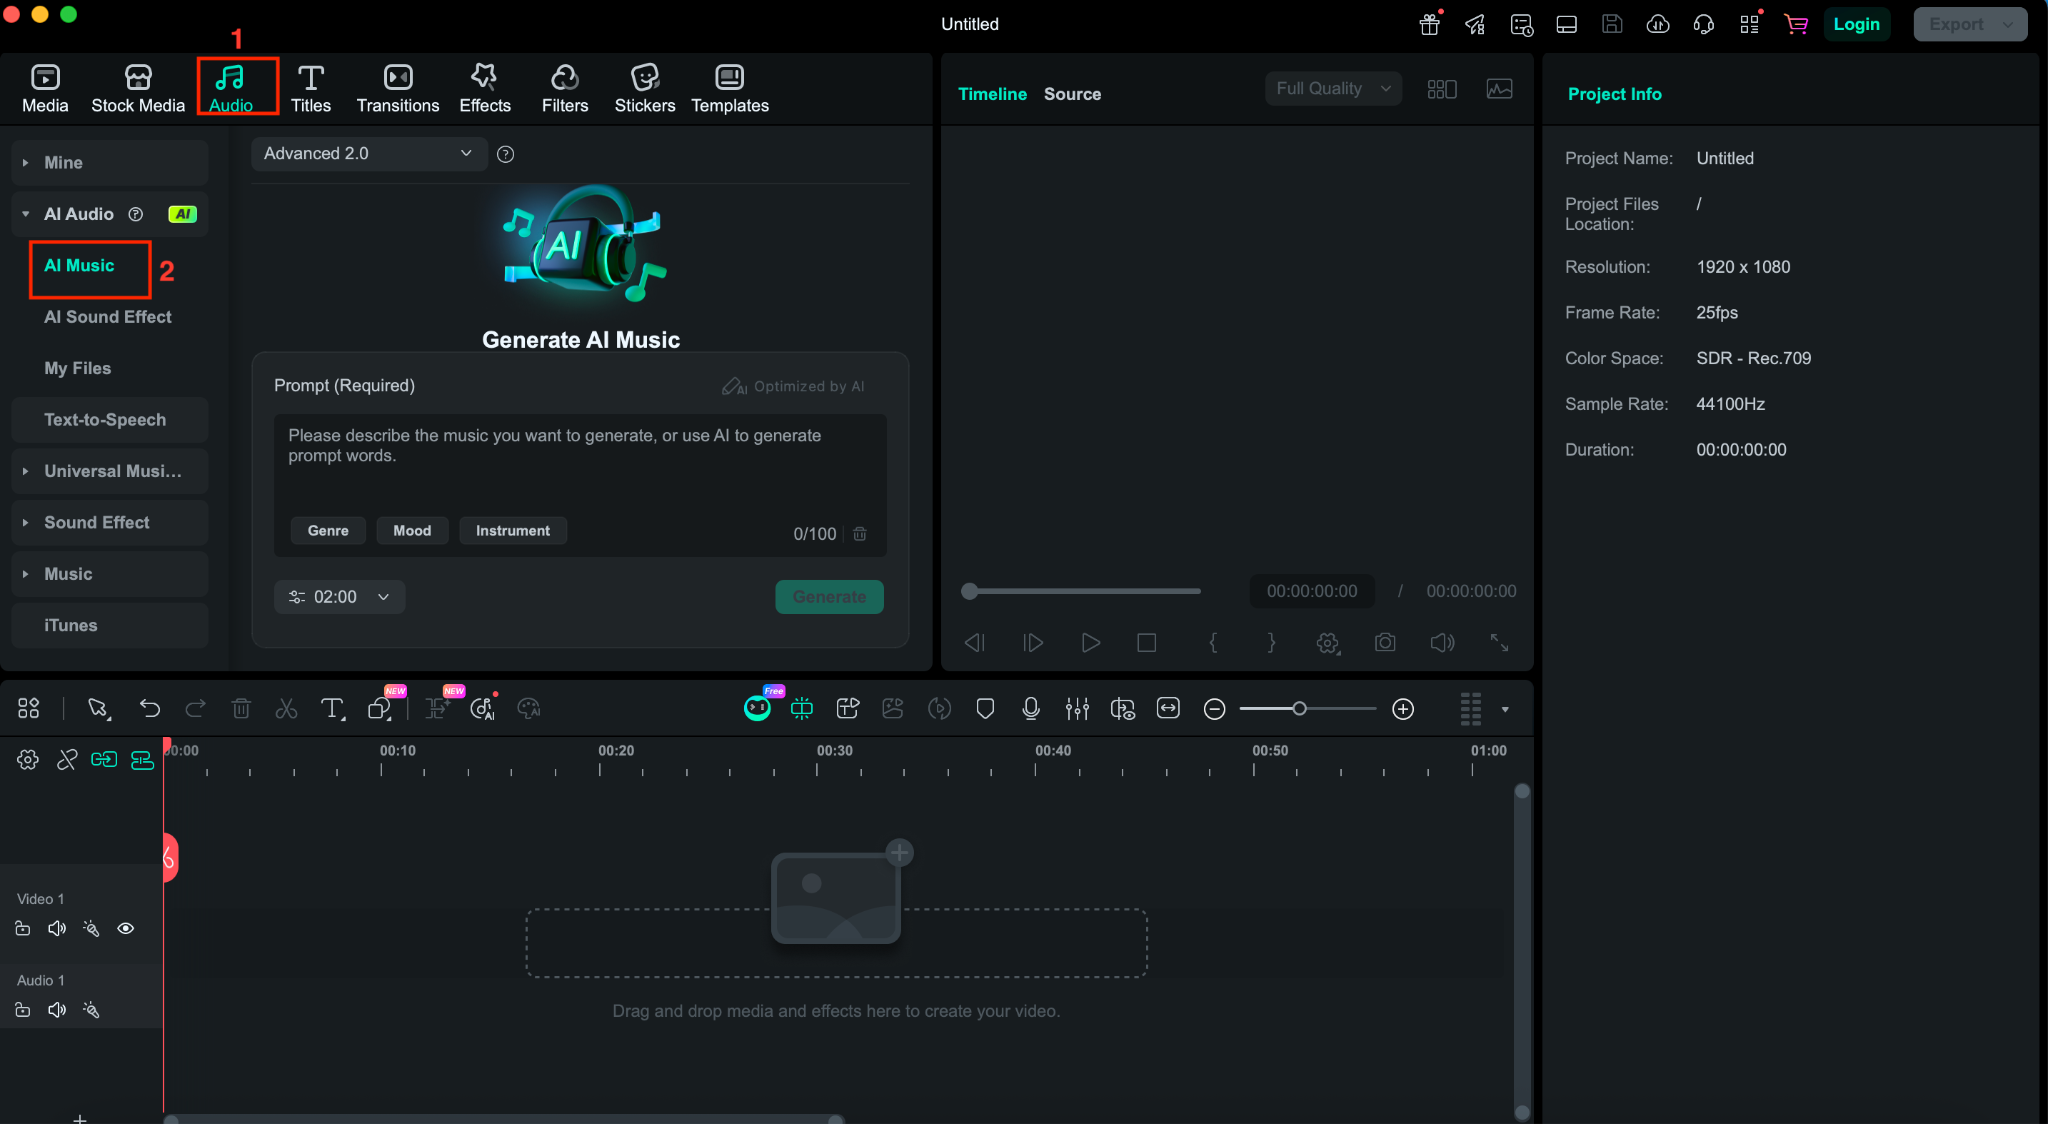
Task: Click the timeline track settings gear
Action: [x=28, y=760]
